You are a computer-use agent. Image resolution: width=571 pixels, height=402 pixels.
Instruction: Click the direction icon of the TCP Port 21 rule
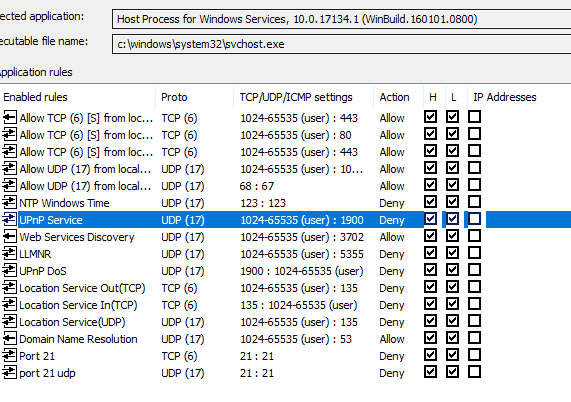coord(9,355)
